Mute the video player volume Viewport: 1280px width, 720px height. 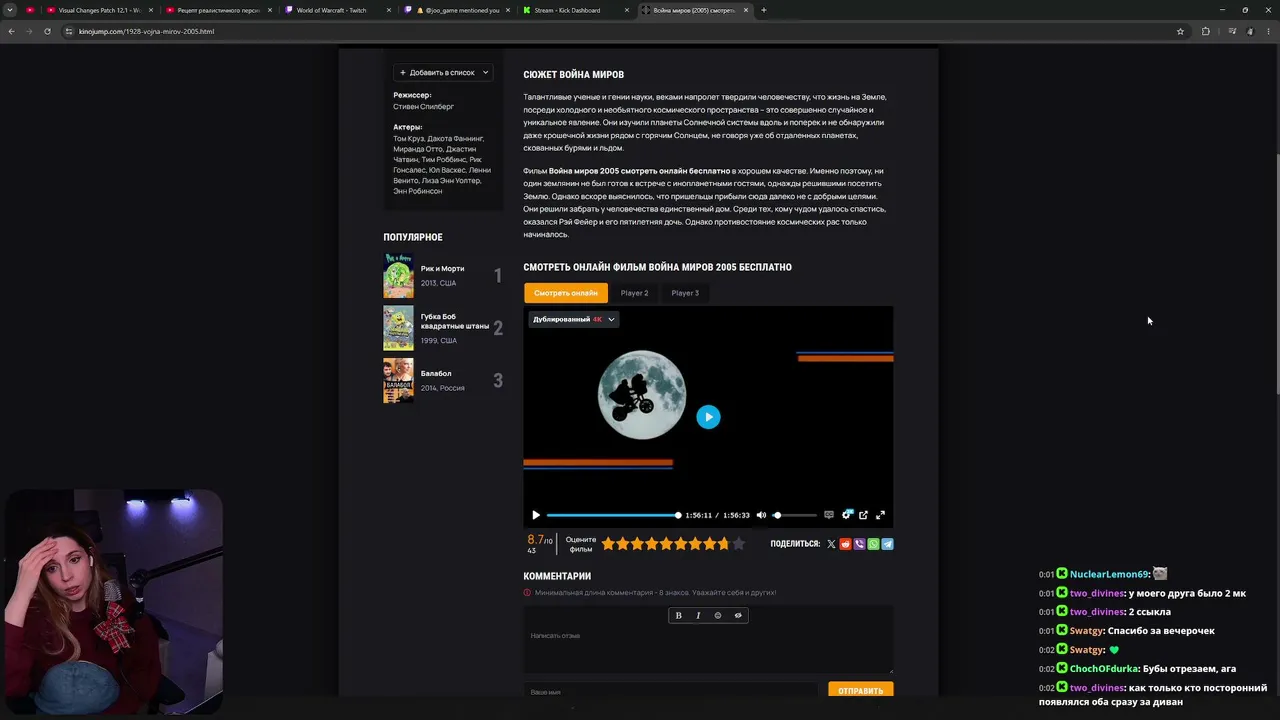(x=761, y=515)
